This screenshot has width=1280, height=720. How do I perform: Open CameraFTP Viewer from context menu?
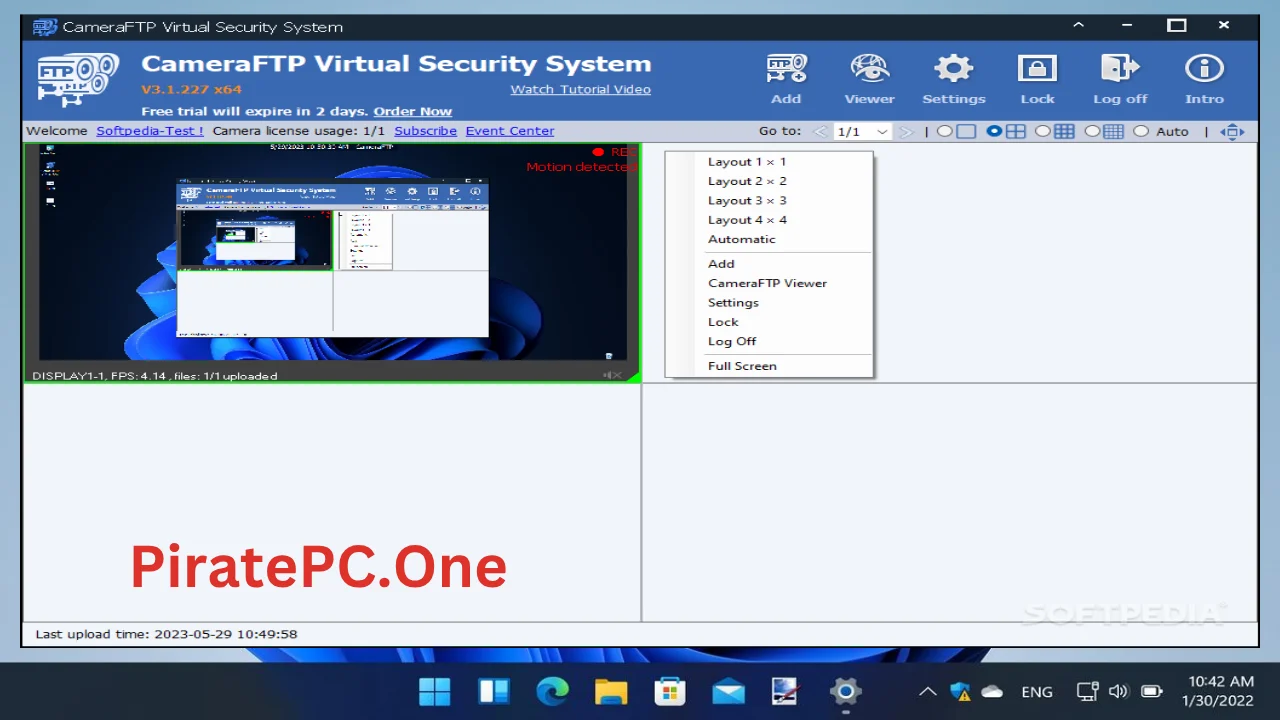pyautogui.click(x=769, y=283)
